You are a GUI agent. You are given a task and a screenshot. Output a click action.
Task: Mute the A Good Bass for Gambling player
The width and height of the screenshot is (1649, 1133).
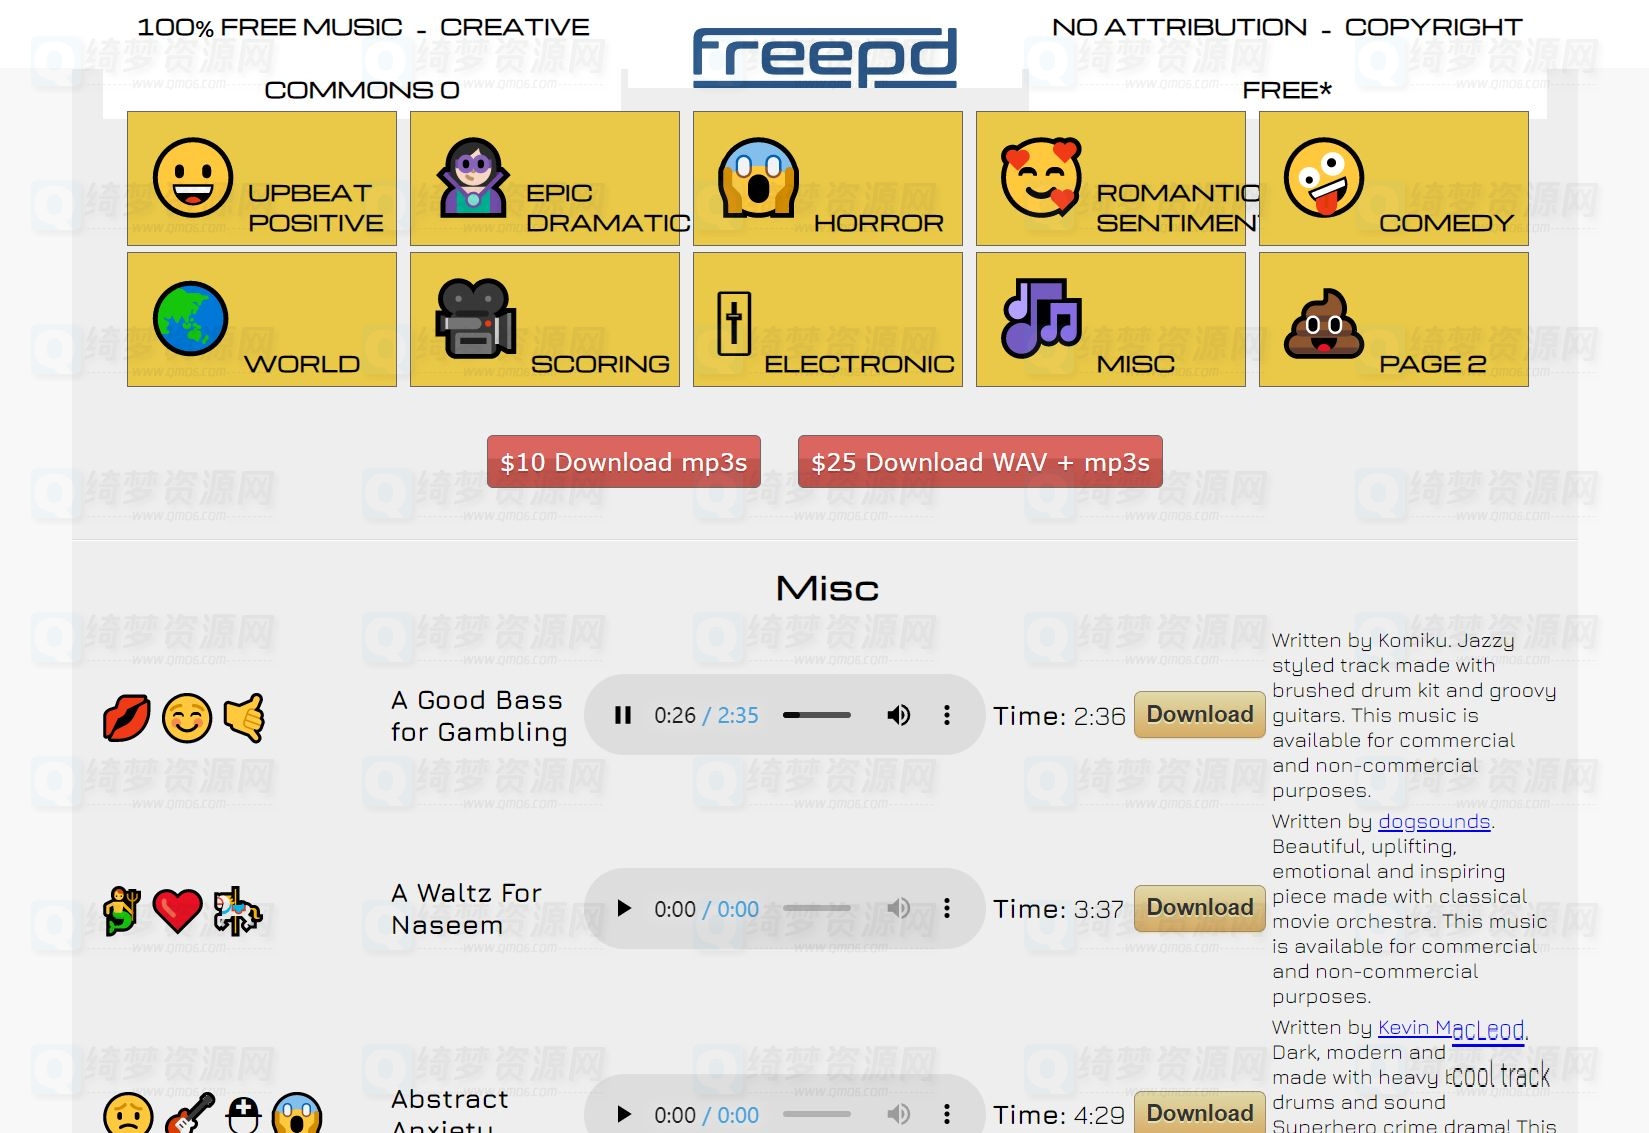898,715
